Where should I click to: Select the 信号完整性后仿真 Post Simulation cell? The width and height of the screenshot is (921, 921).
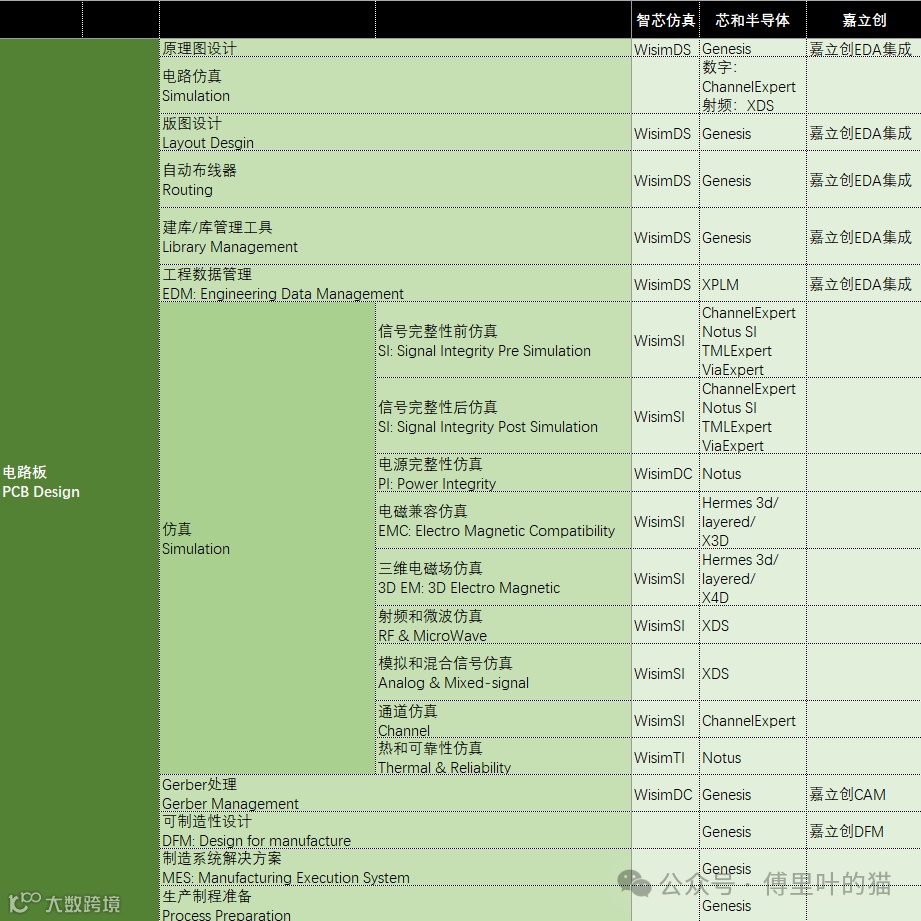tap(503, 416)
